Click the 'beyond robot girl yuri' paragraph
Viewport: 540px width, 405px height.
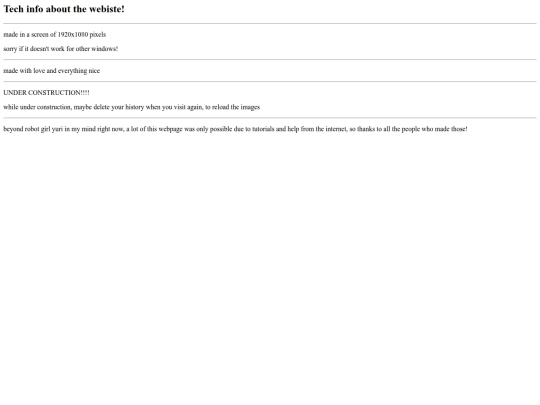pyautogui.click(x=235, y=129)
